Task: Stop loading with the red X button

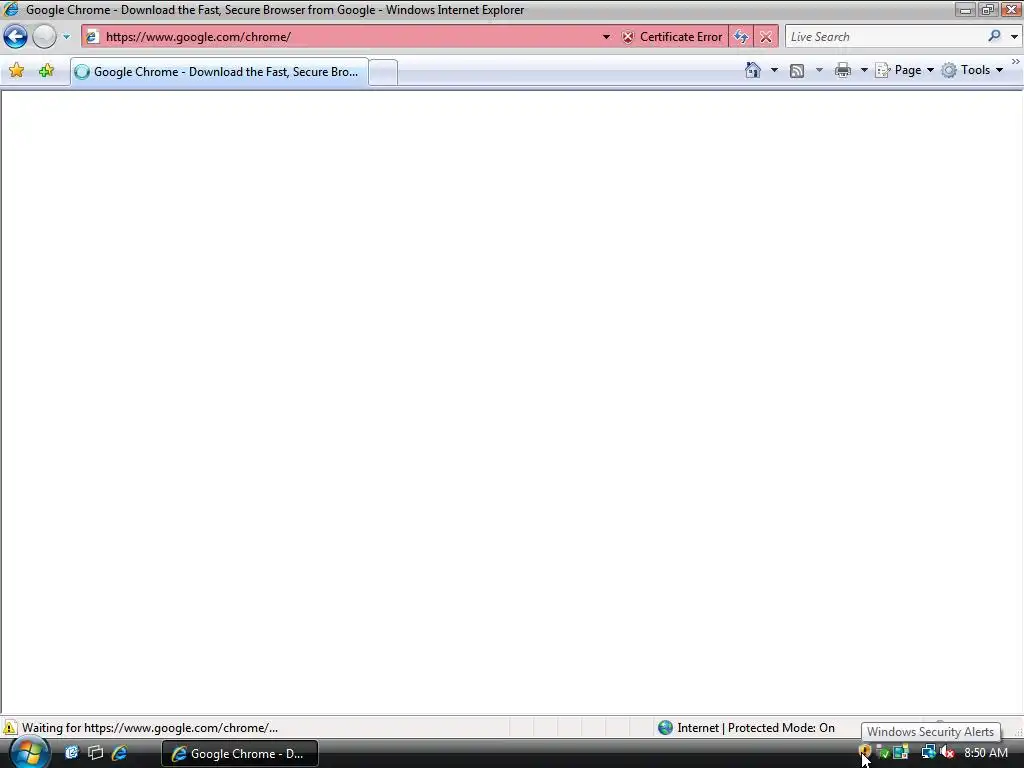Action: click(766, 37)
